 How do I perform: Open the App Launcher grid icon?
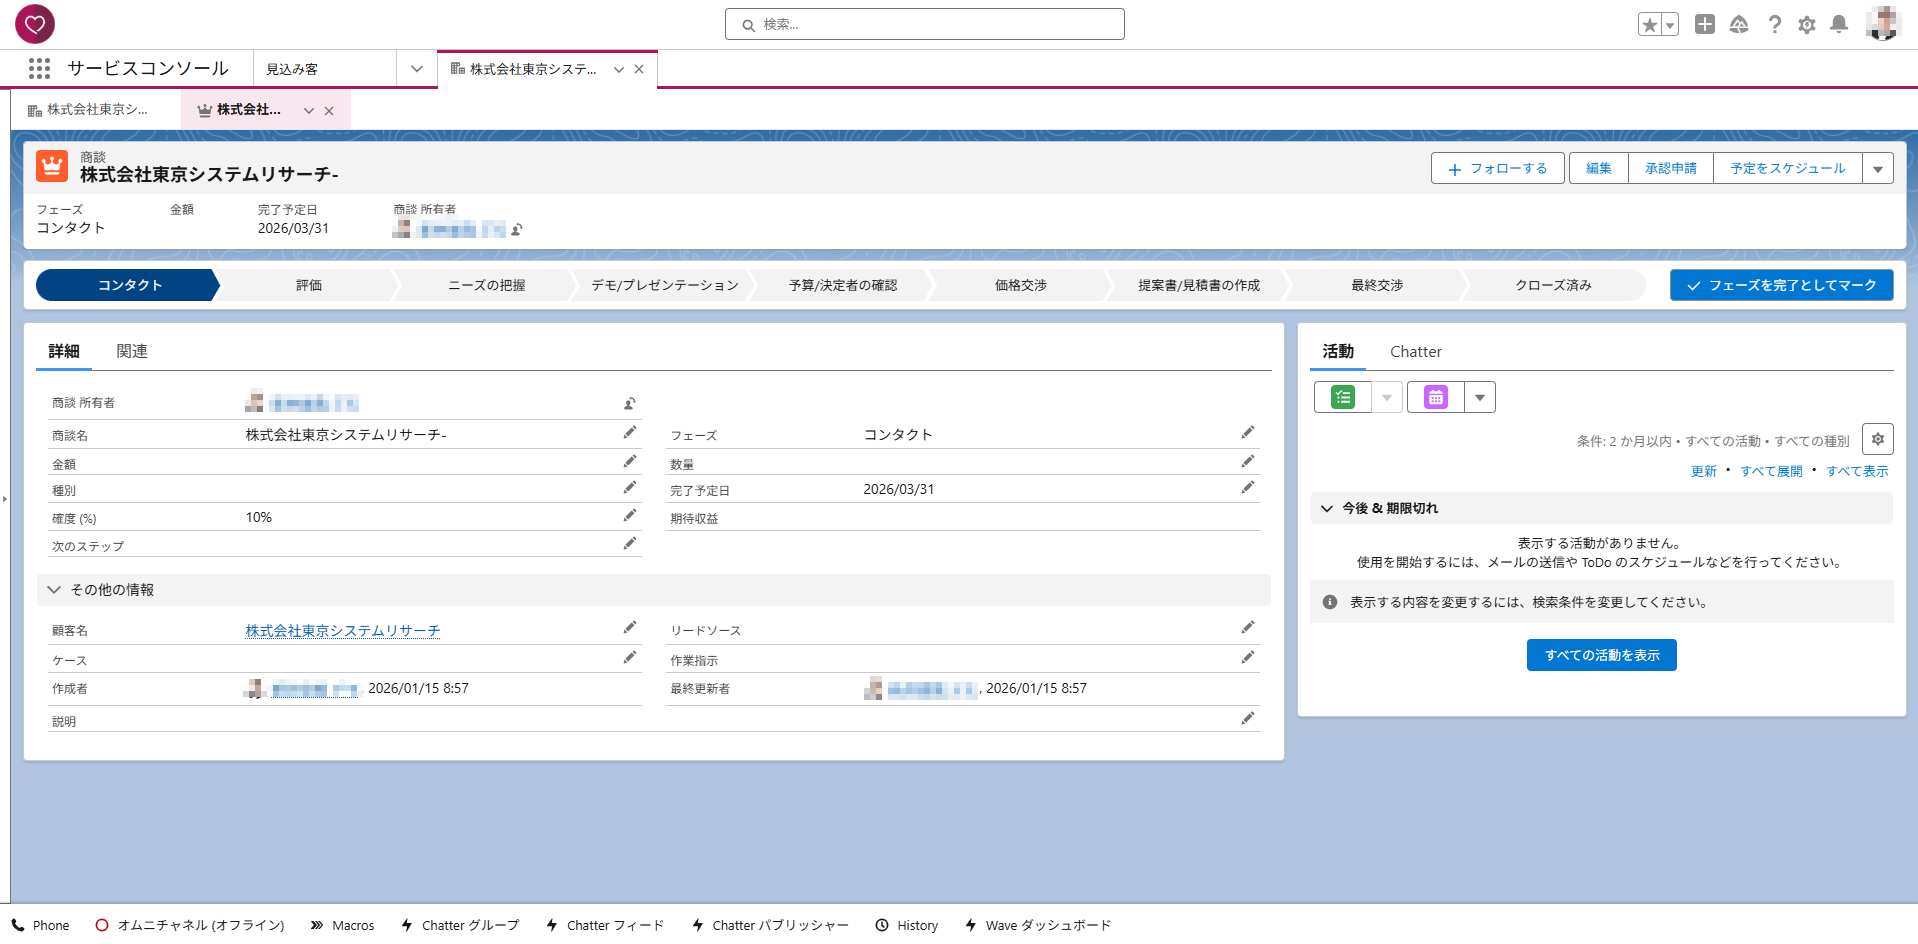tap(39, 68)
